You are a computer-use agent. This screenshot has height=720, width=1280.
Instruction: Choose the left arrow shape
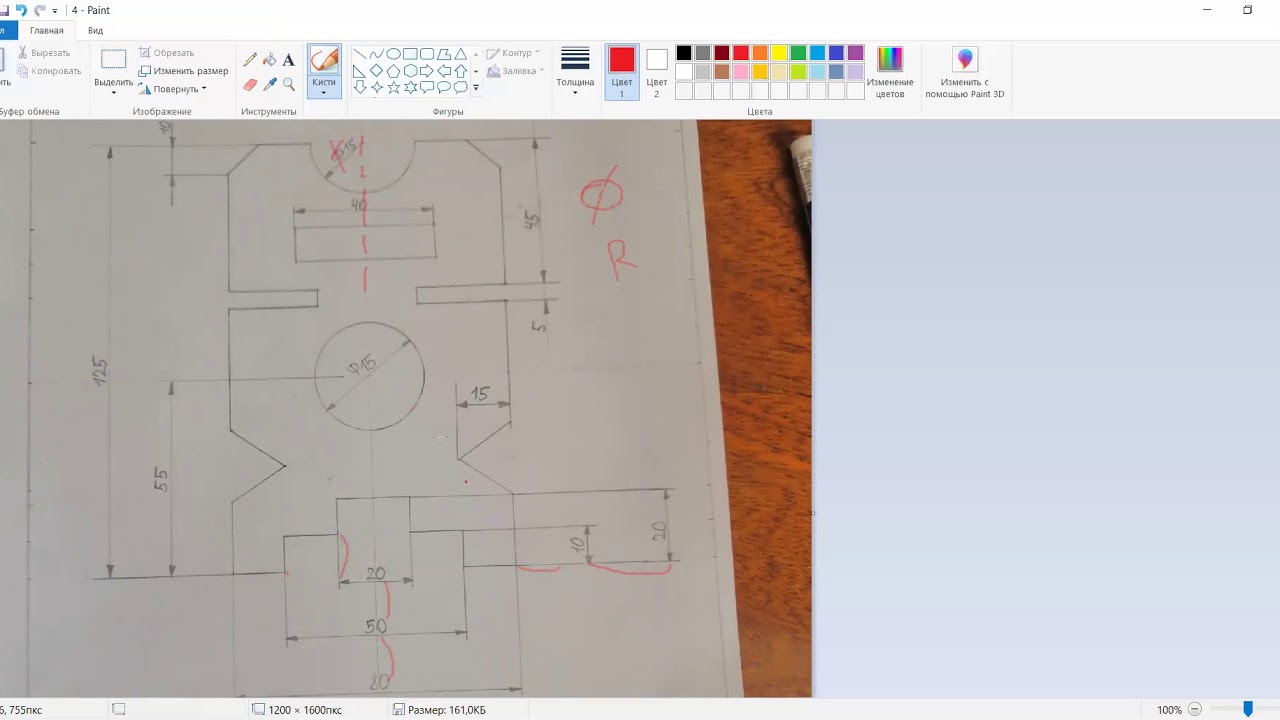tap(444, 71)
